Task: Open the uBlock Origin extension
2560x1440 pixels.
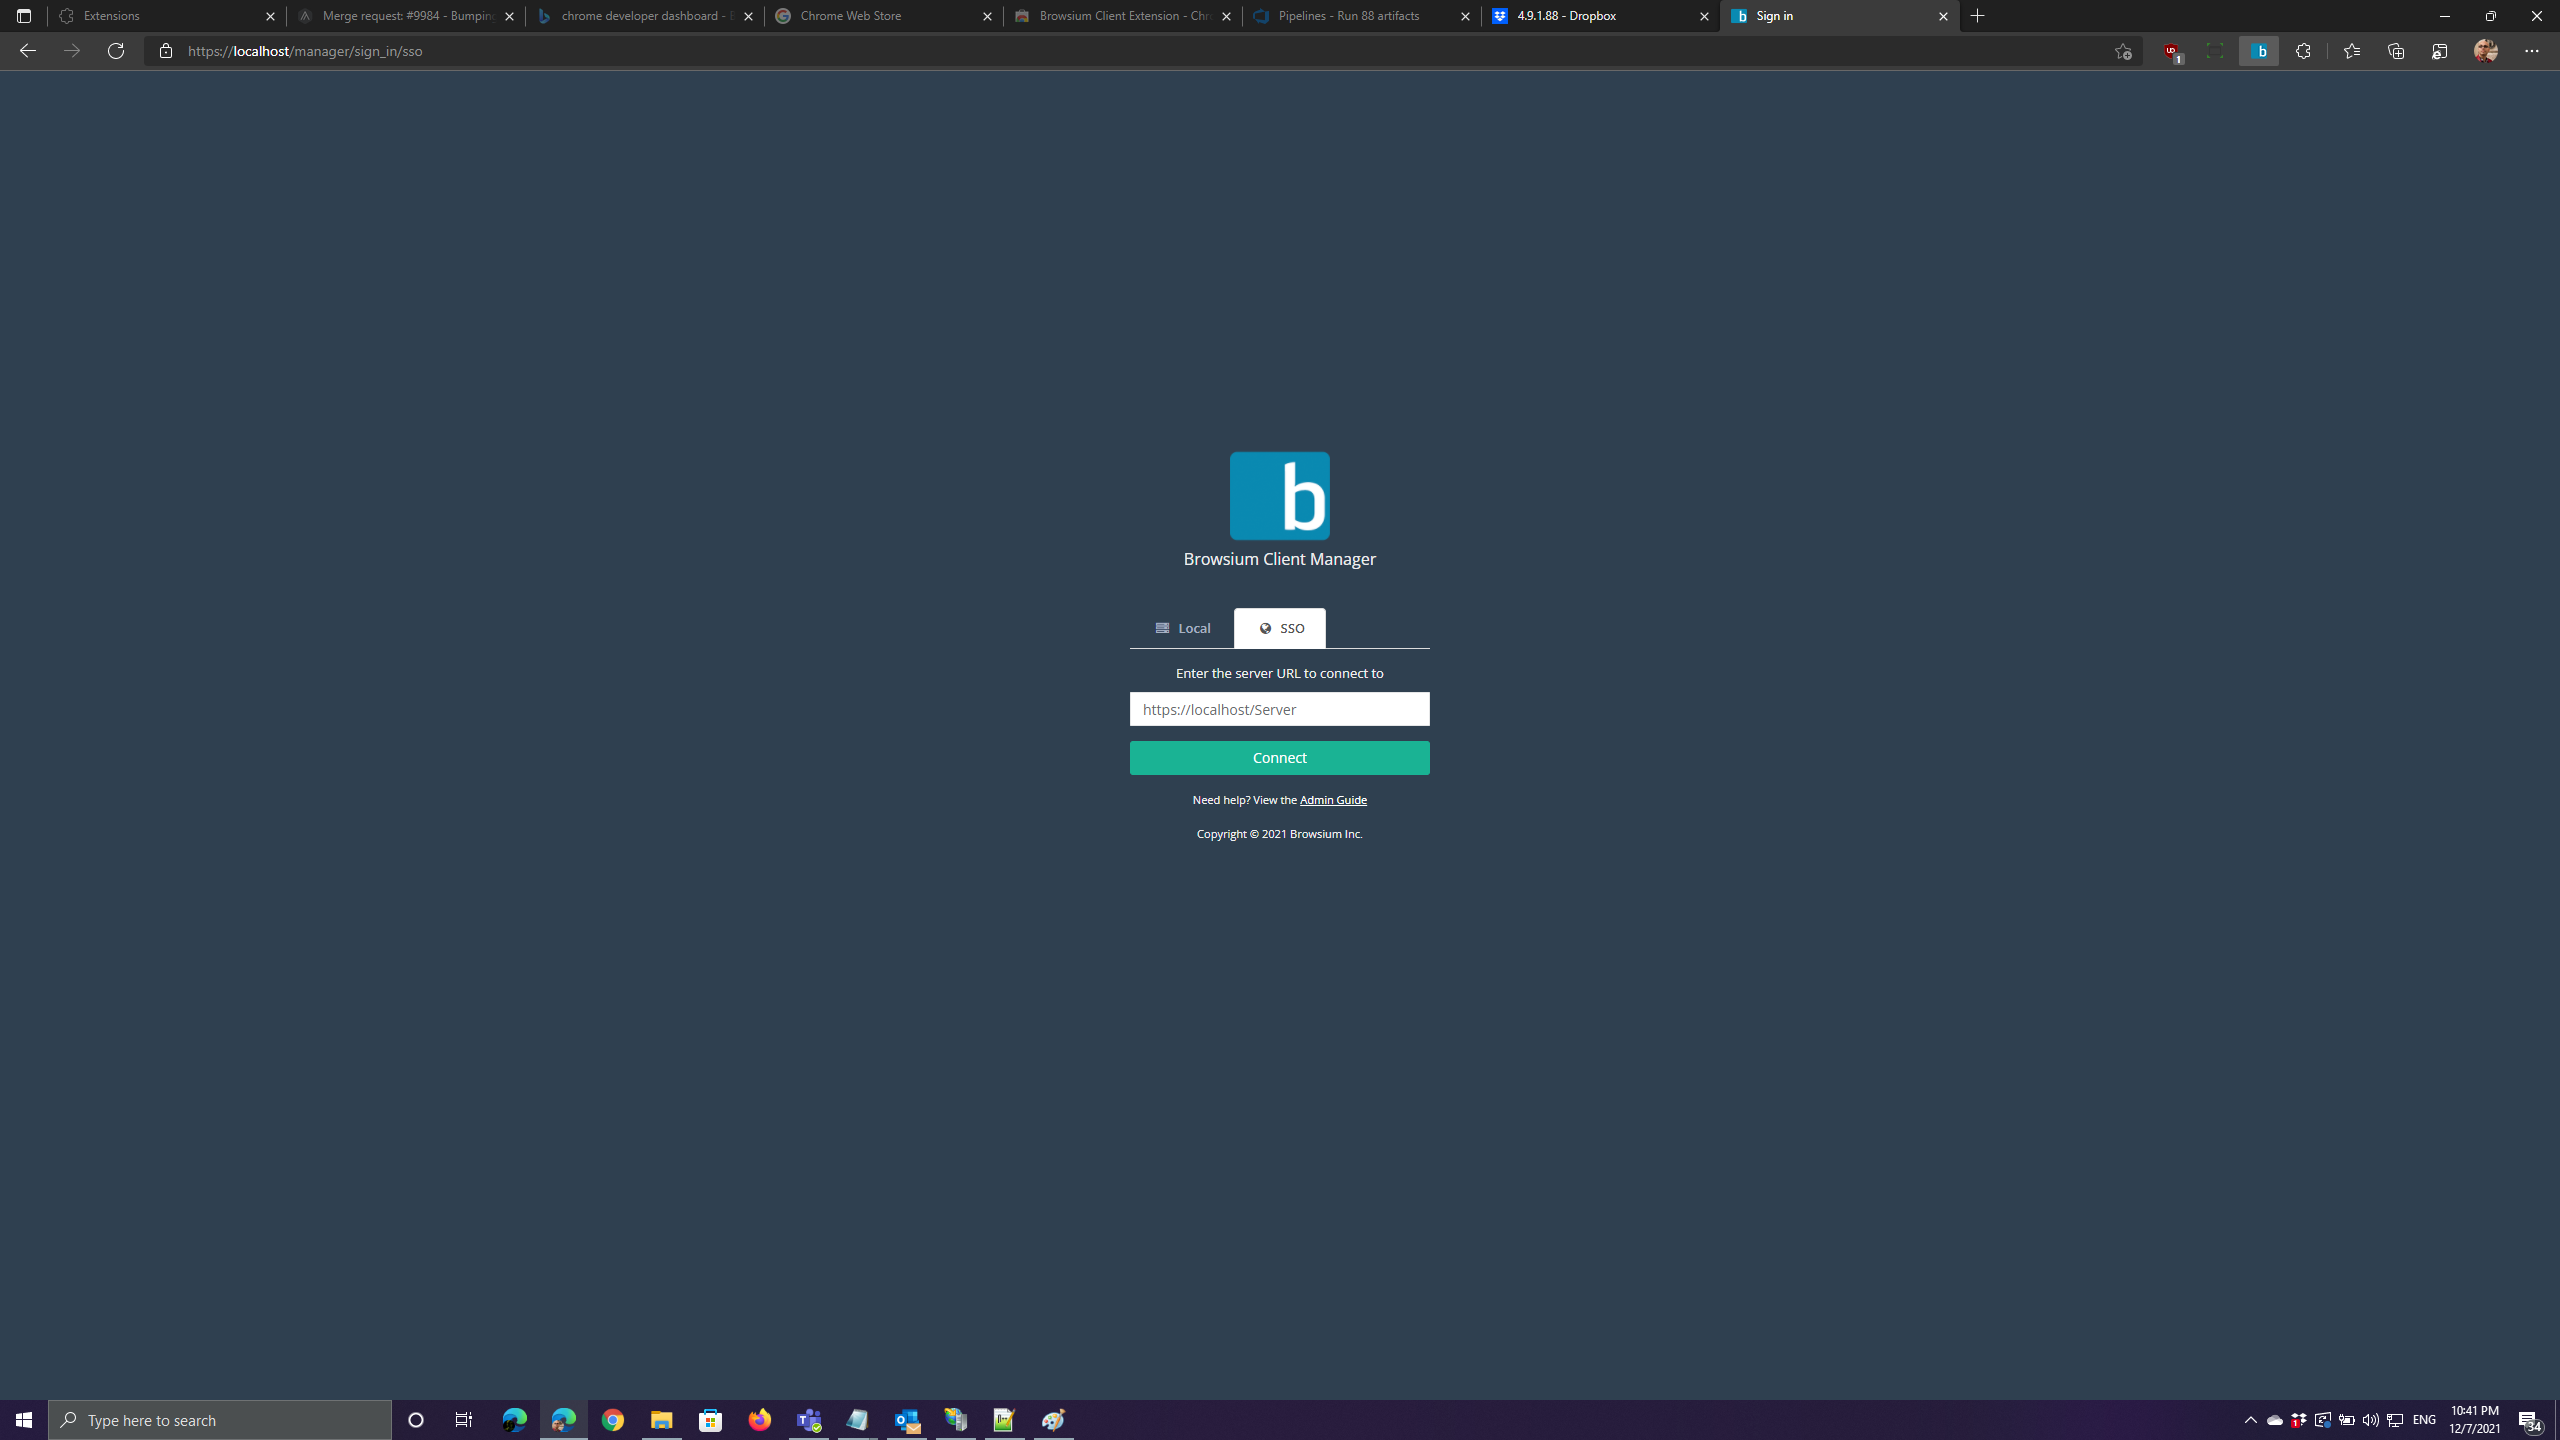Action: click(x=2171, y=50)
